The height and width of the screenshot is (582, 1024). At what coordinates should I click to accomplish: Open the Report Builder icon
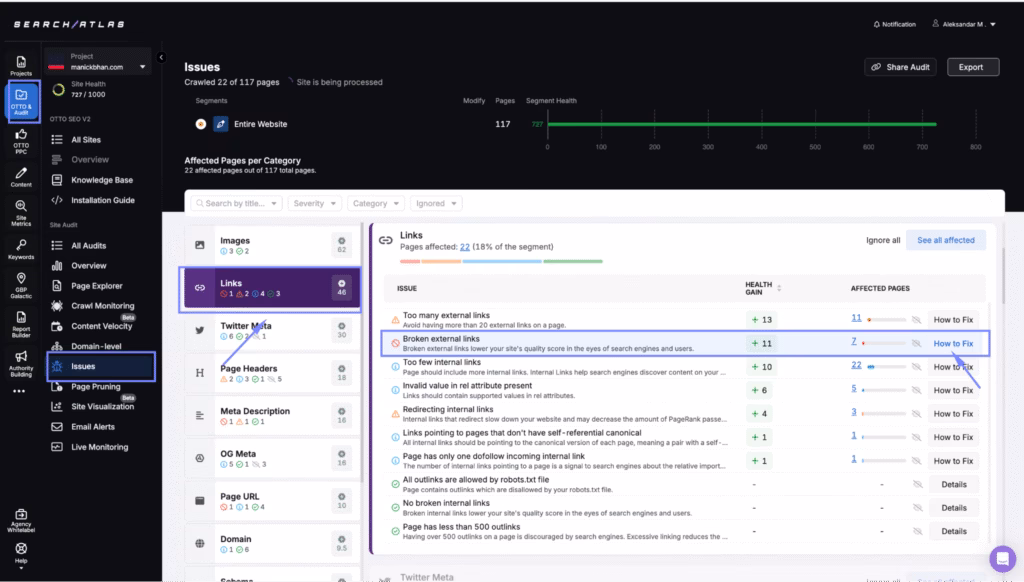point(21,321)
